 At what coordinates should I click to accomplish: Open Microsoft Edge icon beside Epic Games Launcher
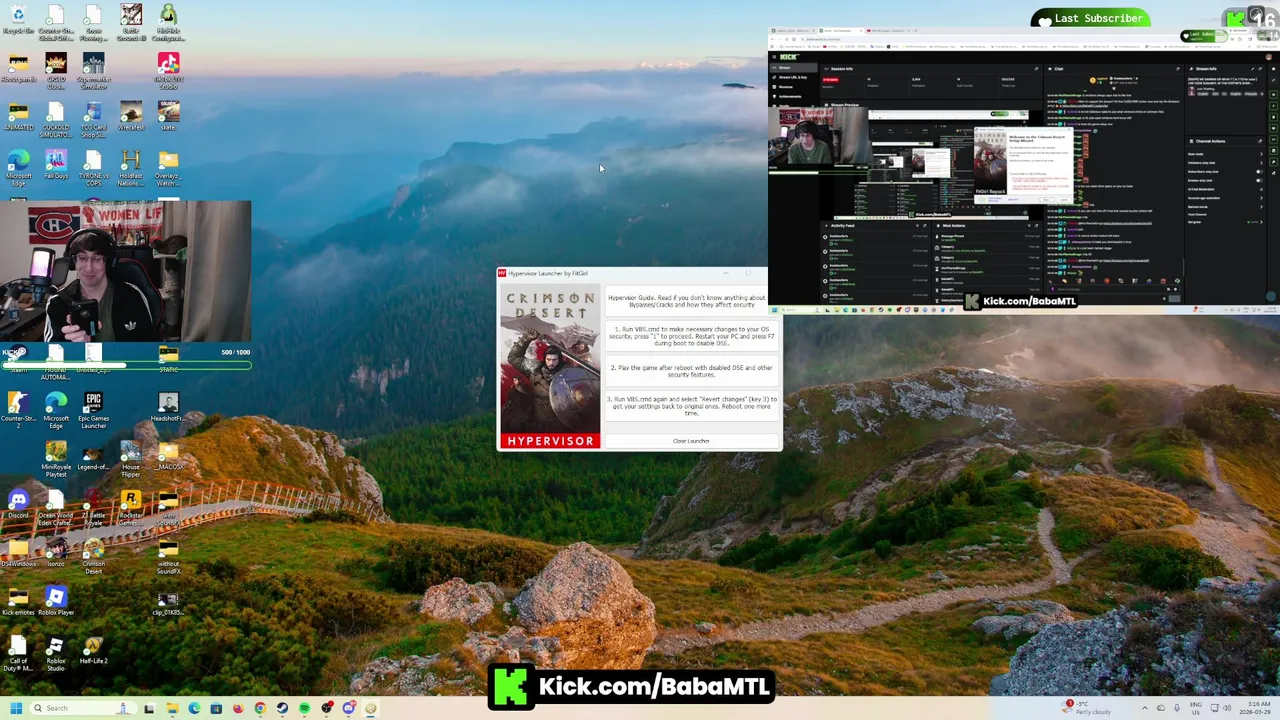(56, 409)
